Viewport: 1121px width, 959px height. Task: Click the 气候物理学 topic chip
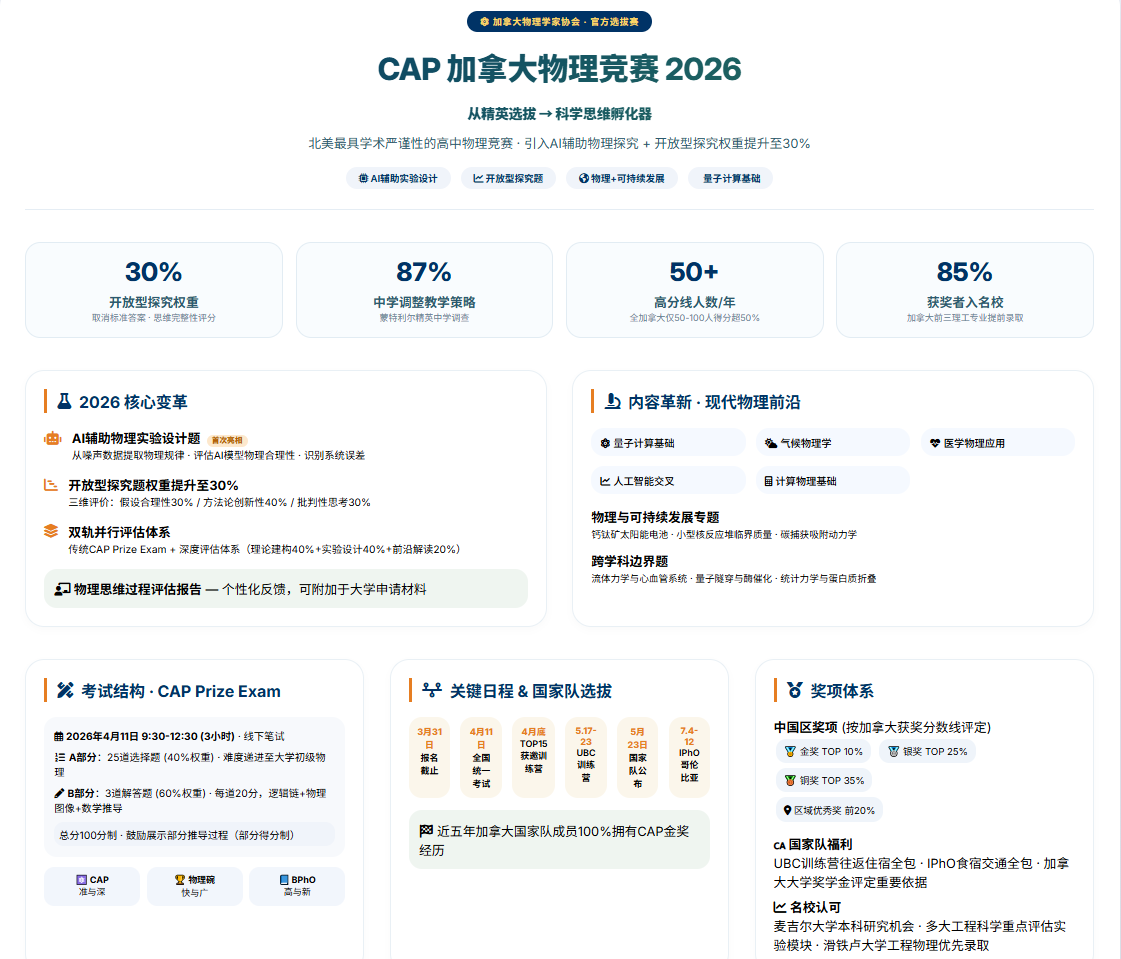point(832,442)
